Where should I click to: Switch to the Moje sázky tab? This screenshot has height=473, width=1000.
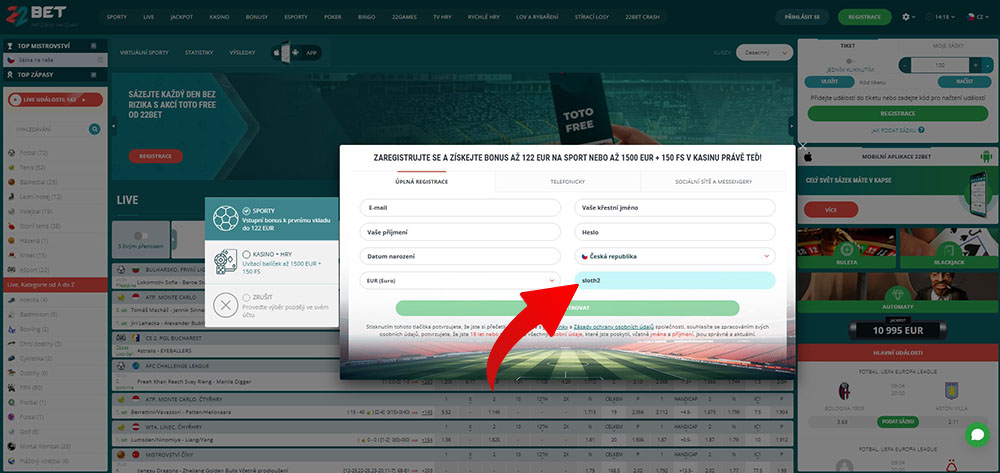[x=946, y=46]
